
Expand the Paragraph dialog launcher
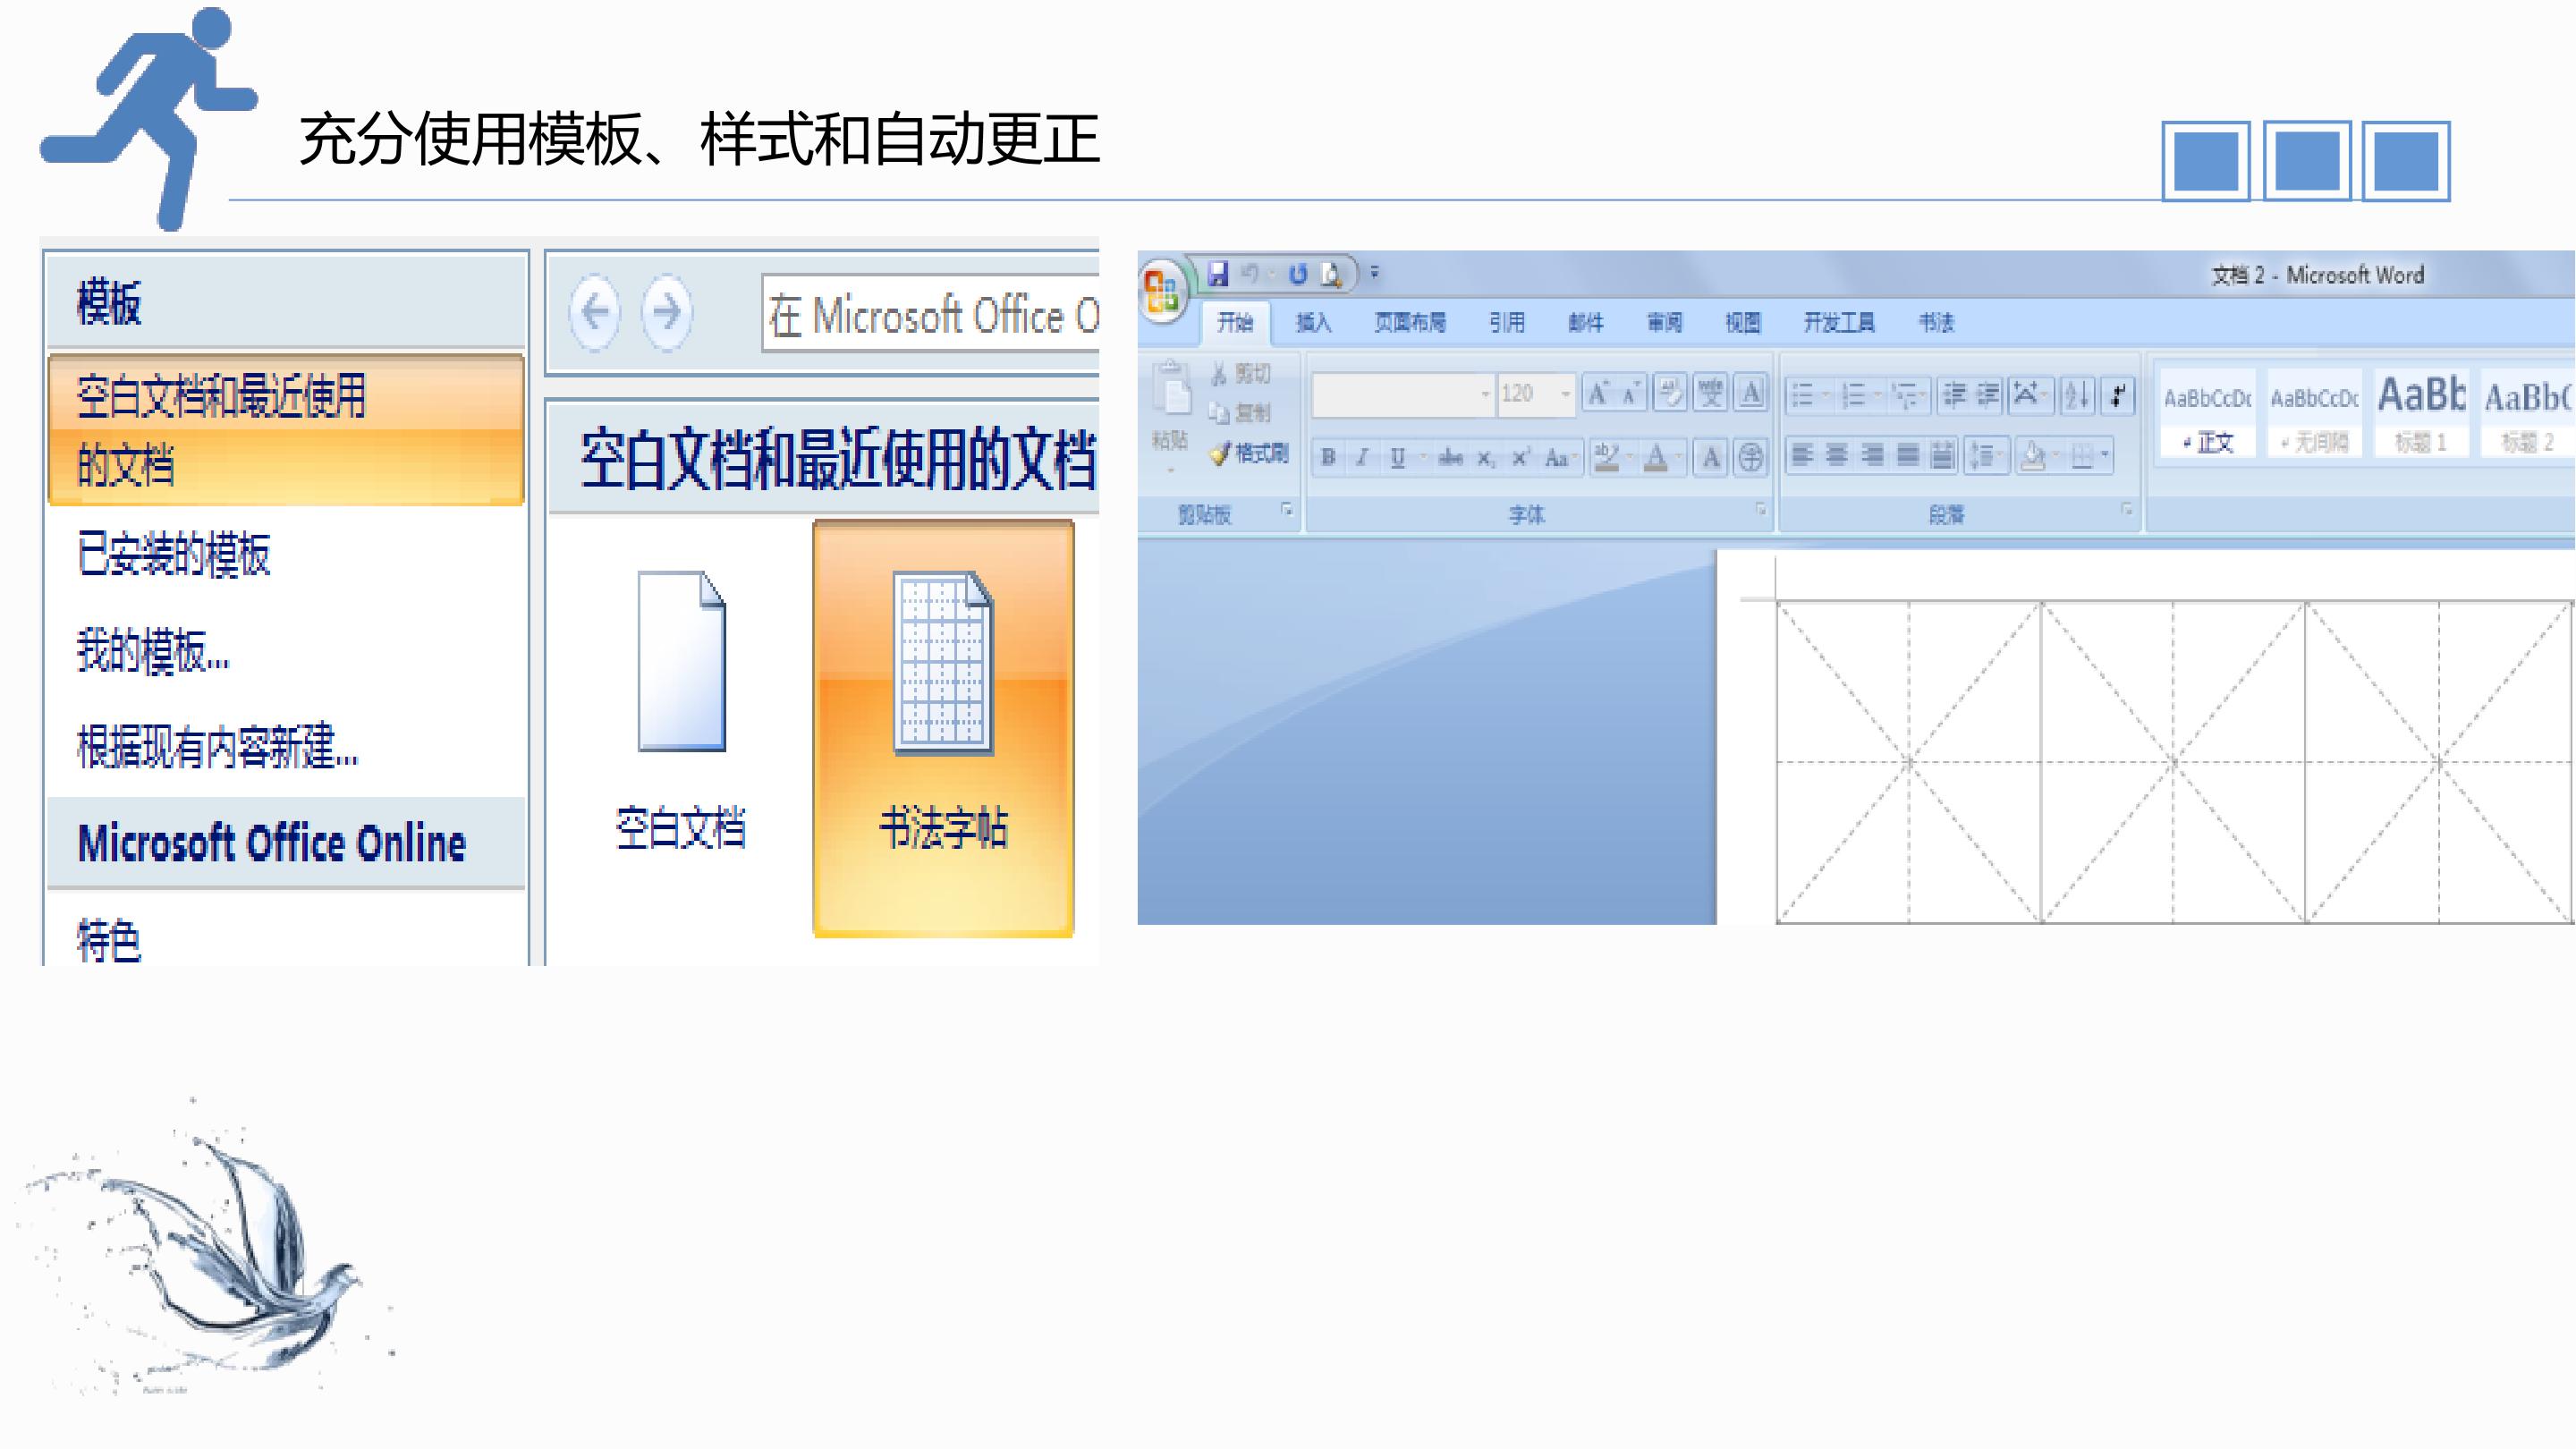[2126, 510]
